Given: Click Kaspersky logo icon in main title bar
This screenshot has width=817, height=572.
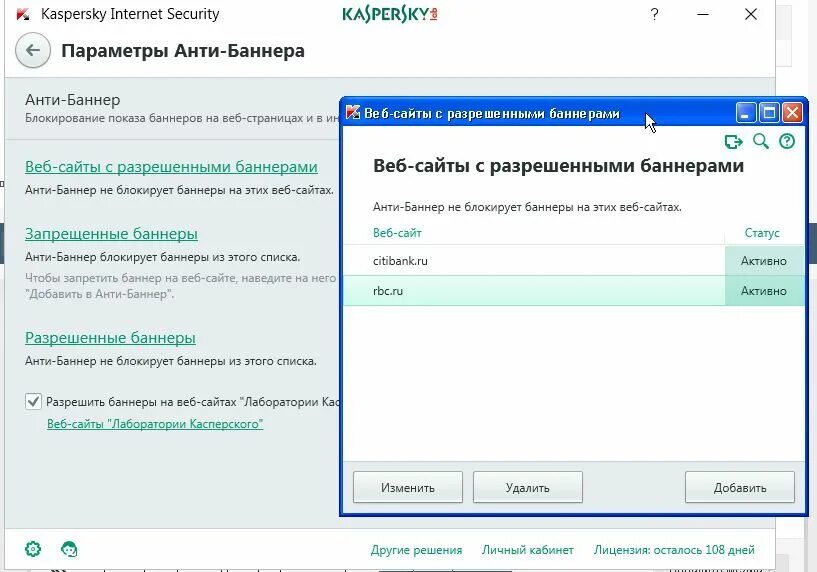Looking at the screenshot, I should pyautogui.click(x=23, y=14).
